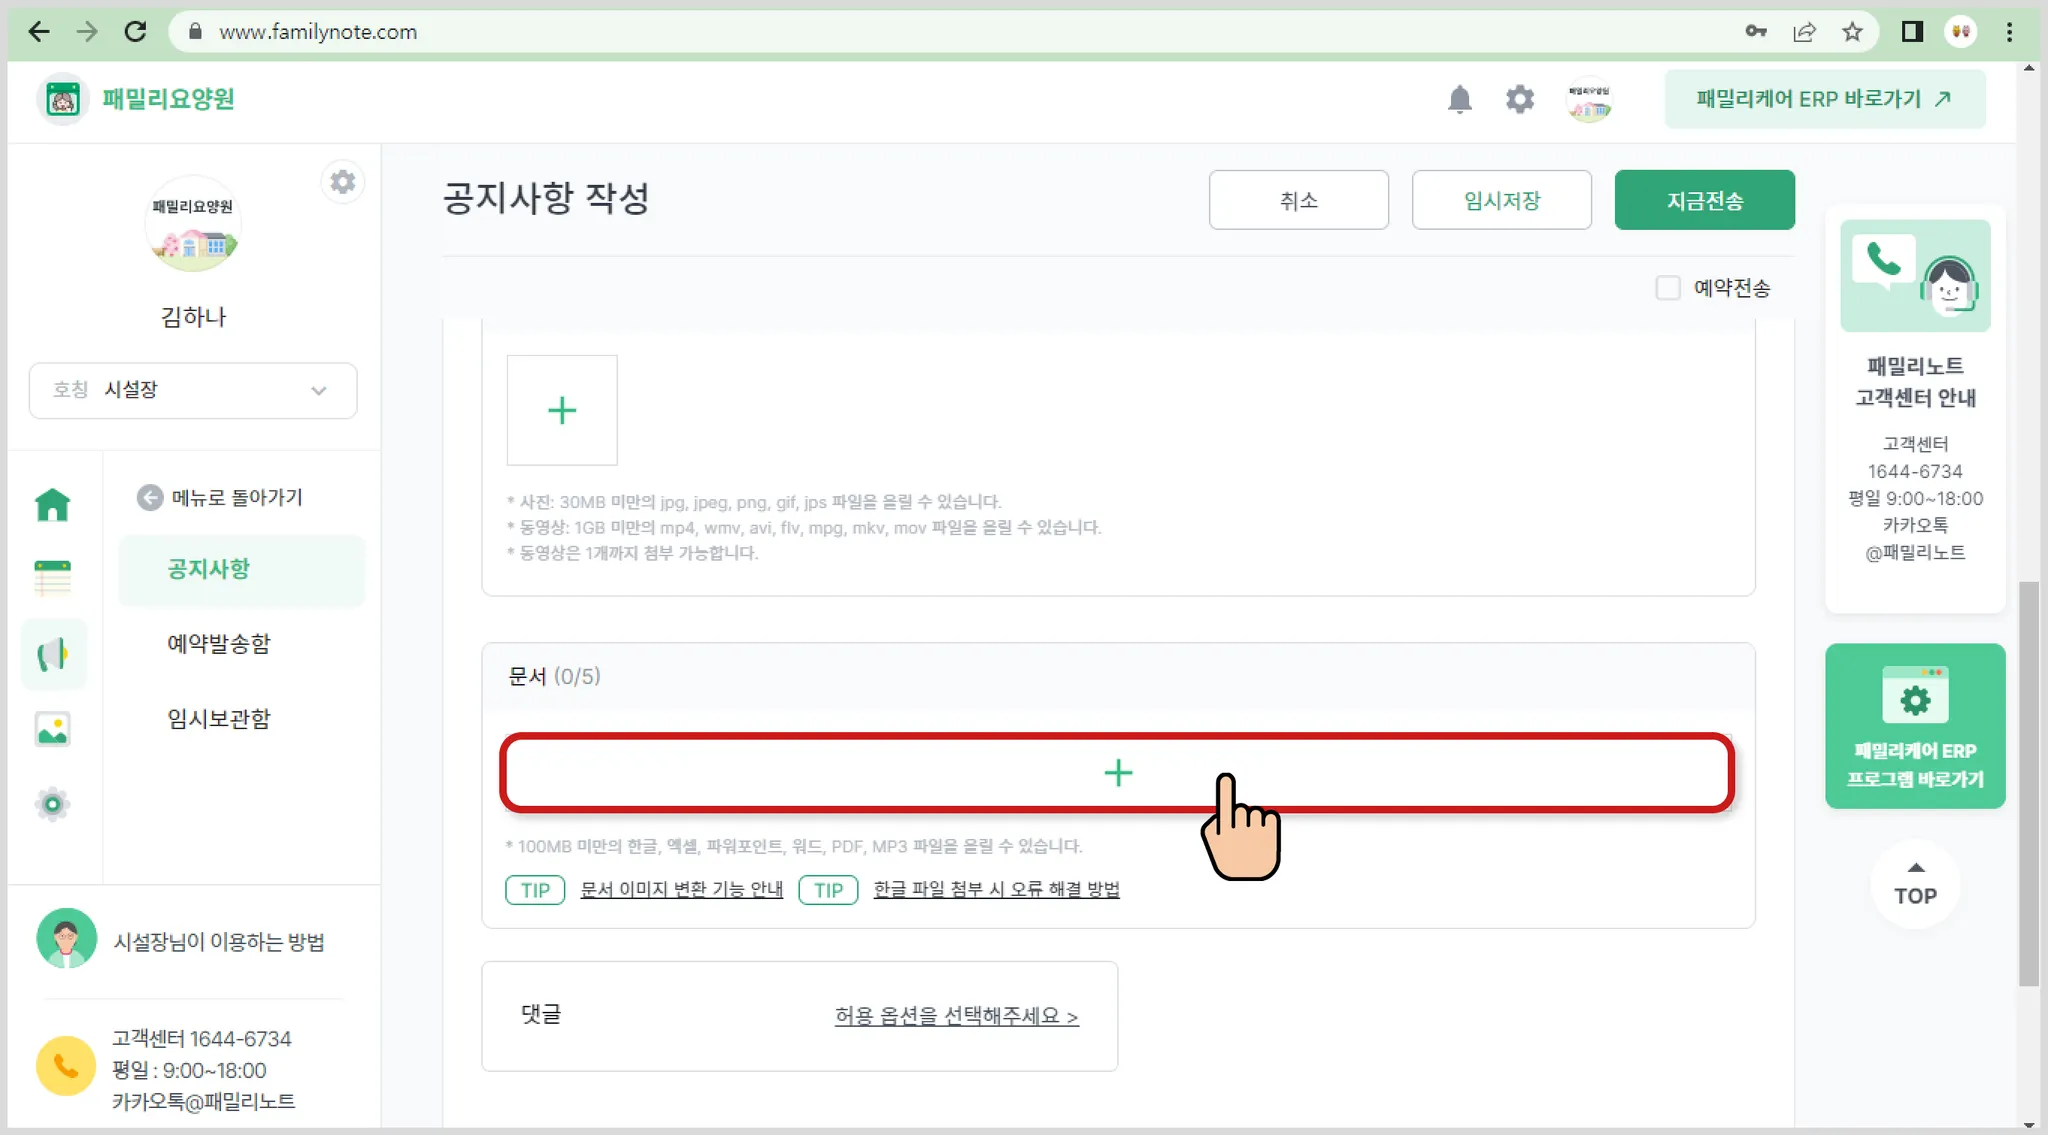Open the photo album icon in sidebar
The width and height of the screenshot is (2048, 1135).
tap(52, 729)
